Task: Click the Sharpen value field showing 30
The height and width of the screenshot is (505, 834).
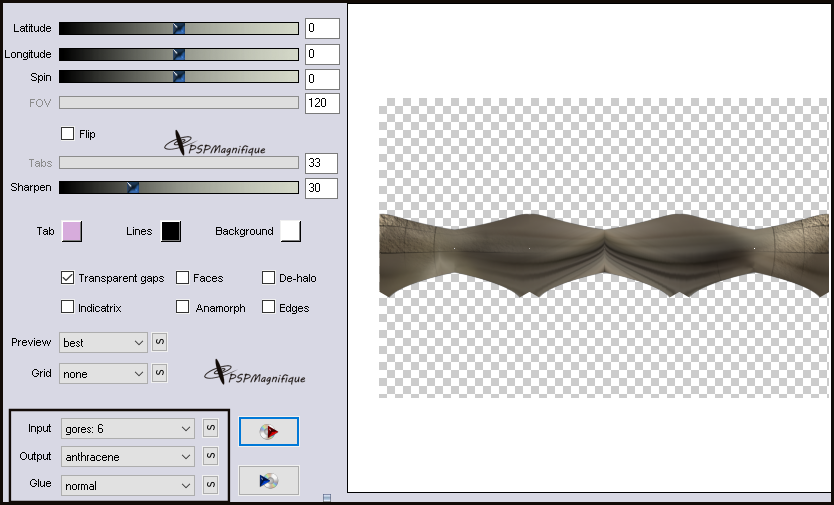Action: click(321, 188)
